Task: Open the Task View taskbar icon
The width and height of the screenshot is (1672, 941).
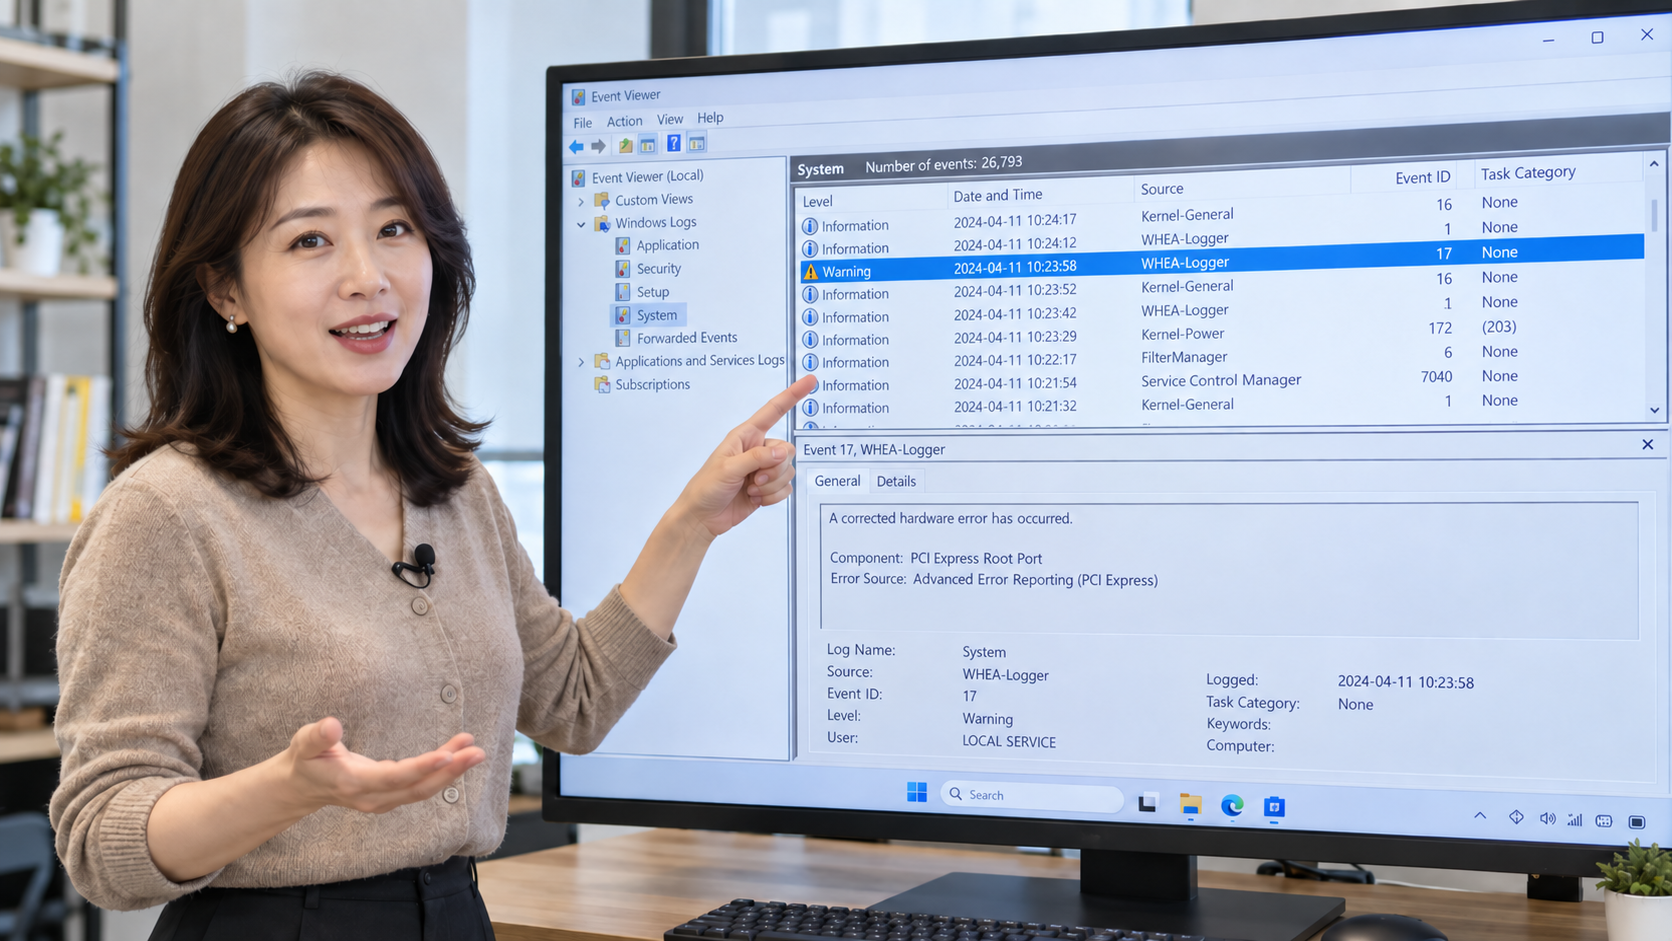Action: (1147, 803)
